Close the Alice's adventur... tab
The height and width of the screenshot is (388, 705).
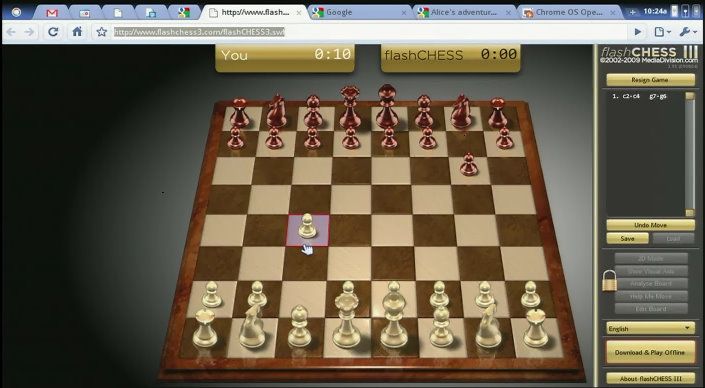tap(509, 13)
